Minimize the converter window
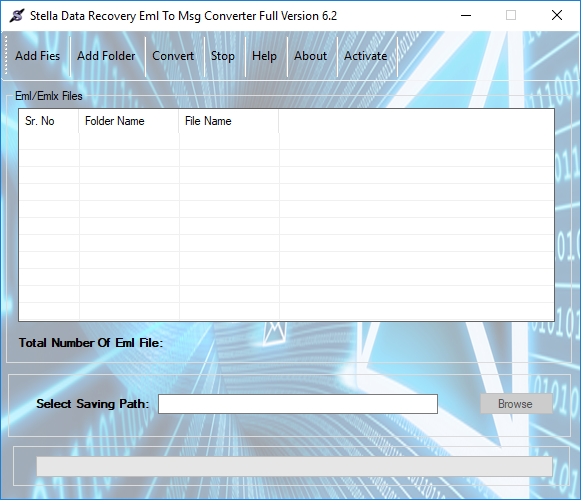 click(x=466, y=16)
